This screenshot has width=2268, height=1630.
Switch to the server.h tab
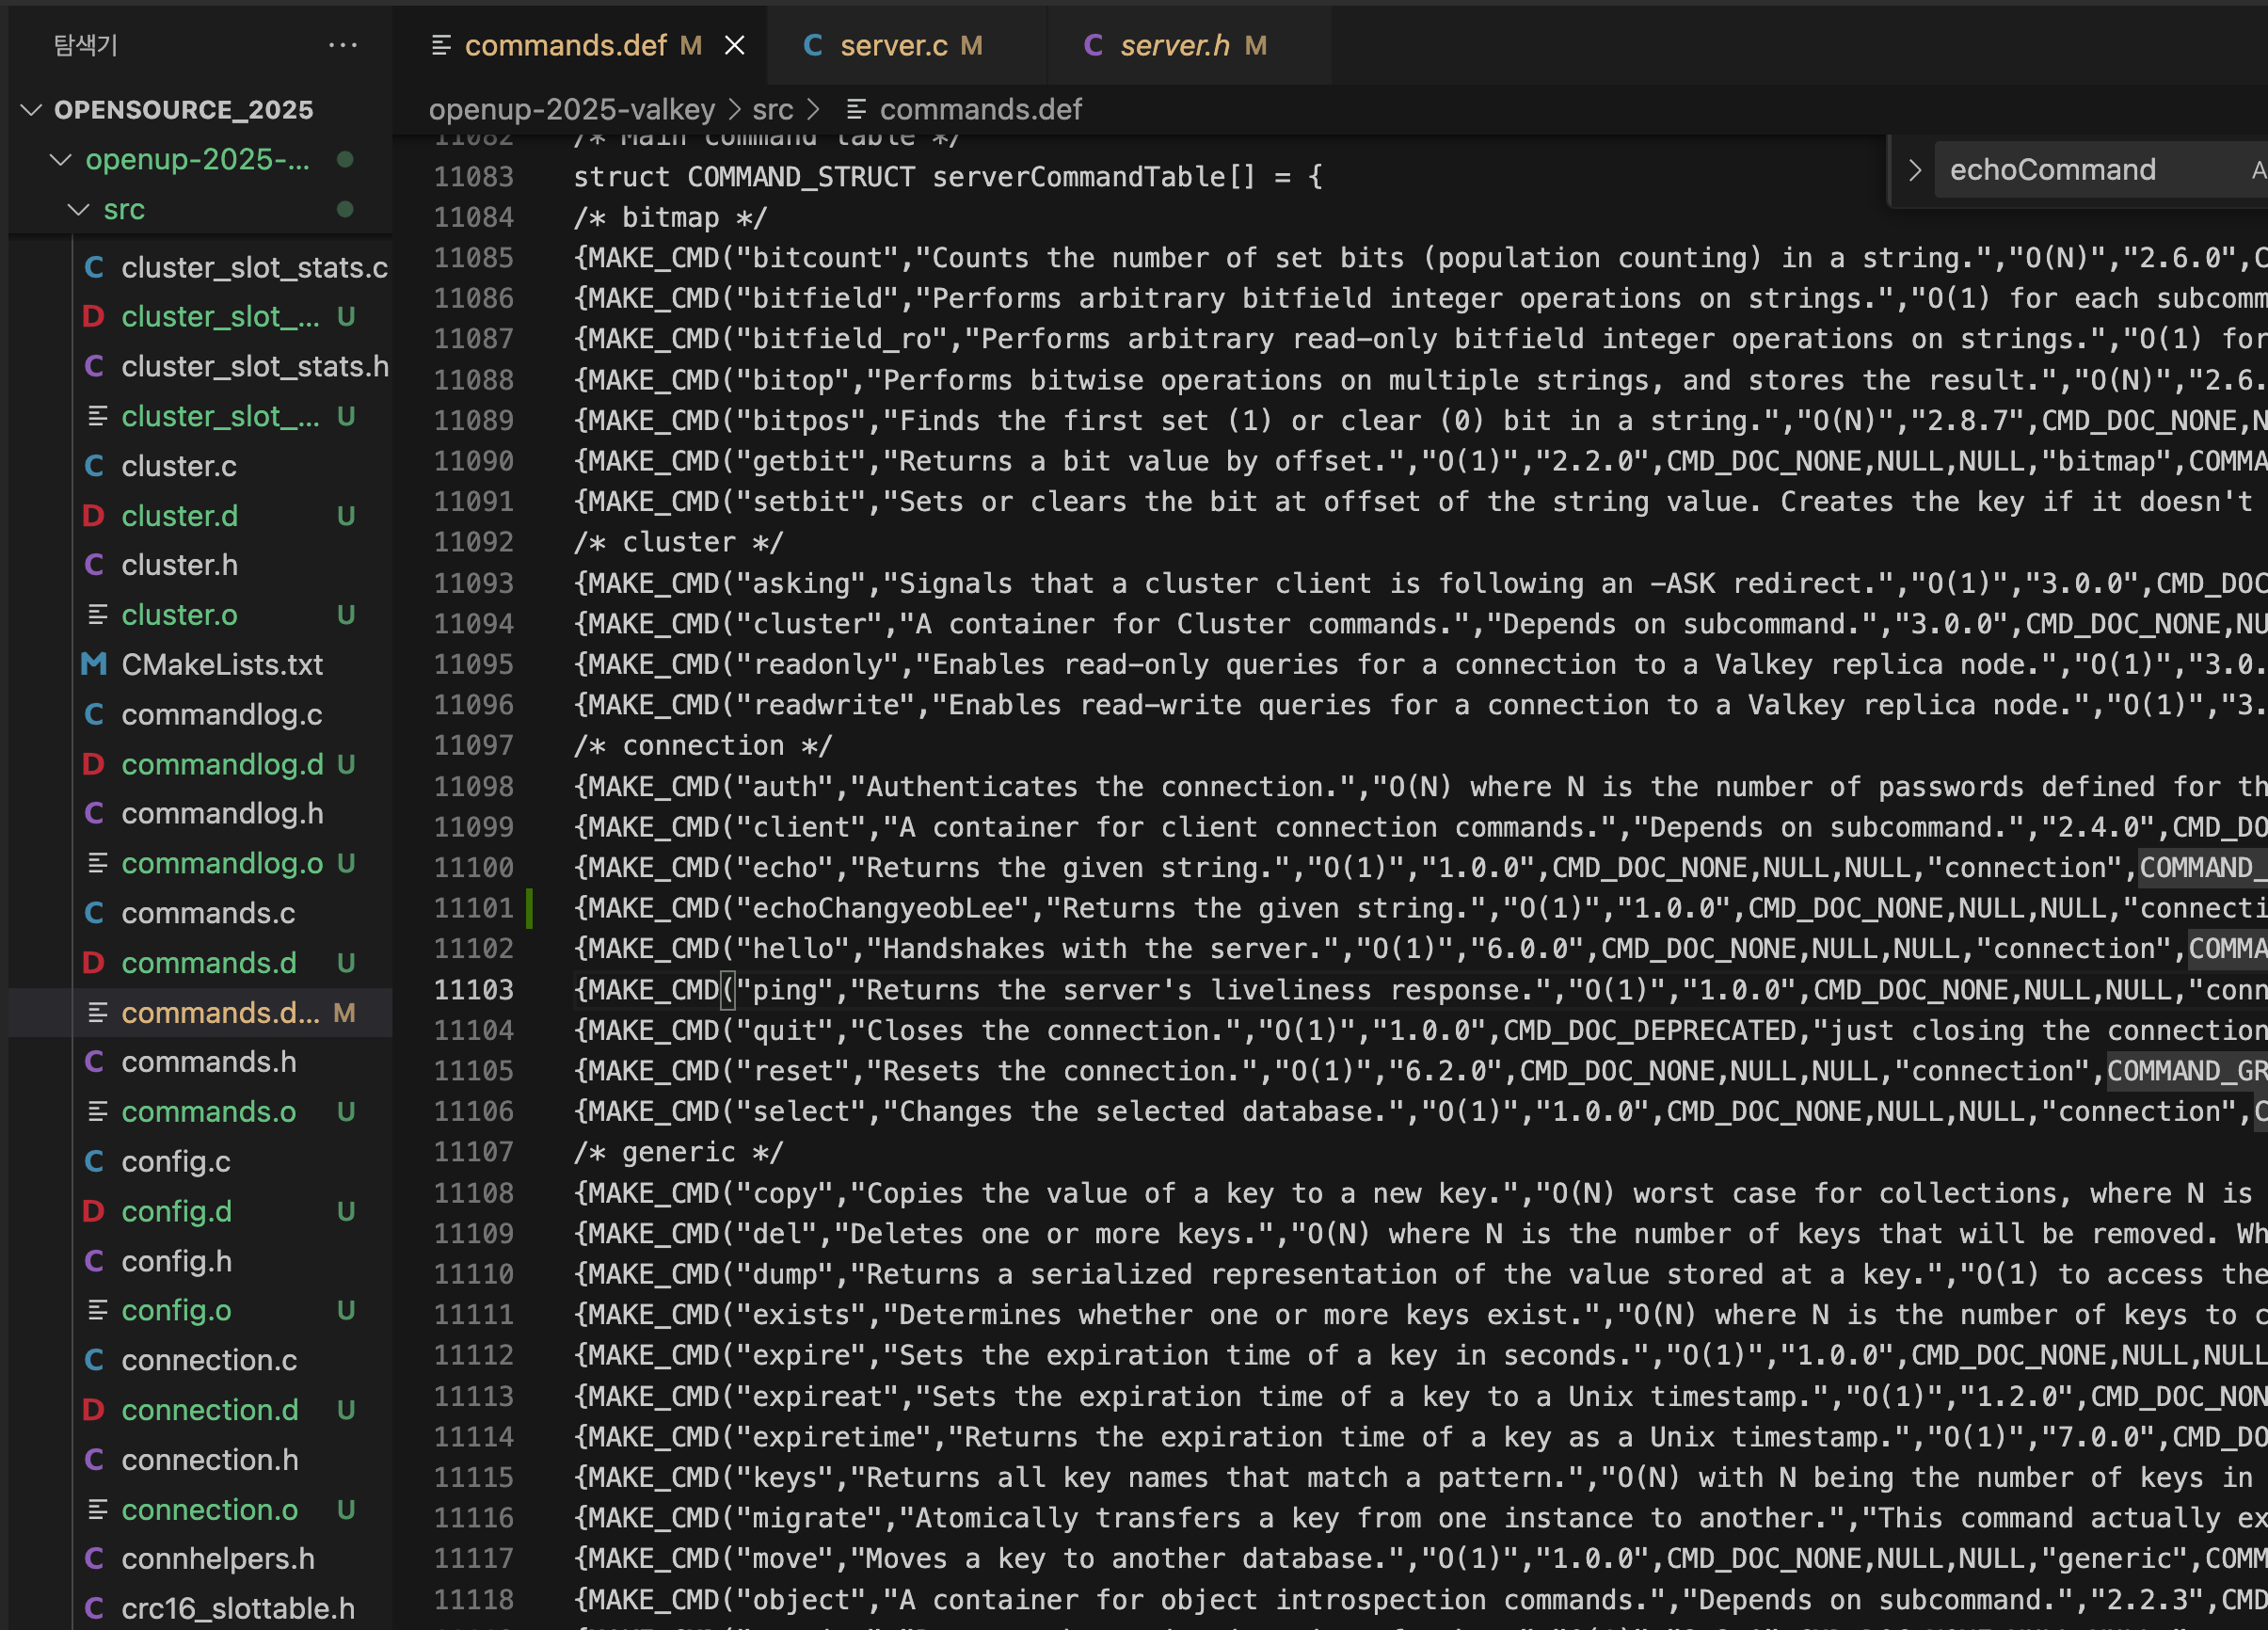(1174, 45)
